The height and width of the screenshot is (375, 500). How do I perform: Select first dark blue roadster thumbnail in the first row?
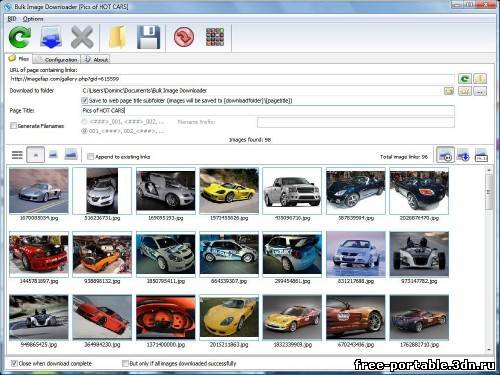[x=356, y=191]
